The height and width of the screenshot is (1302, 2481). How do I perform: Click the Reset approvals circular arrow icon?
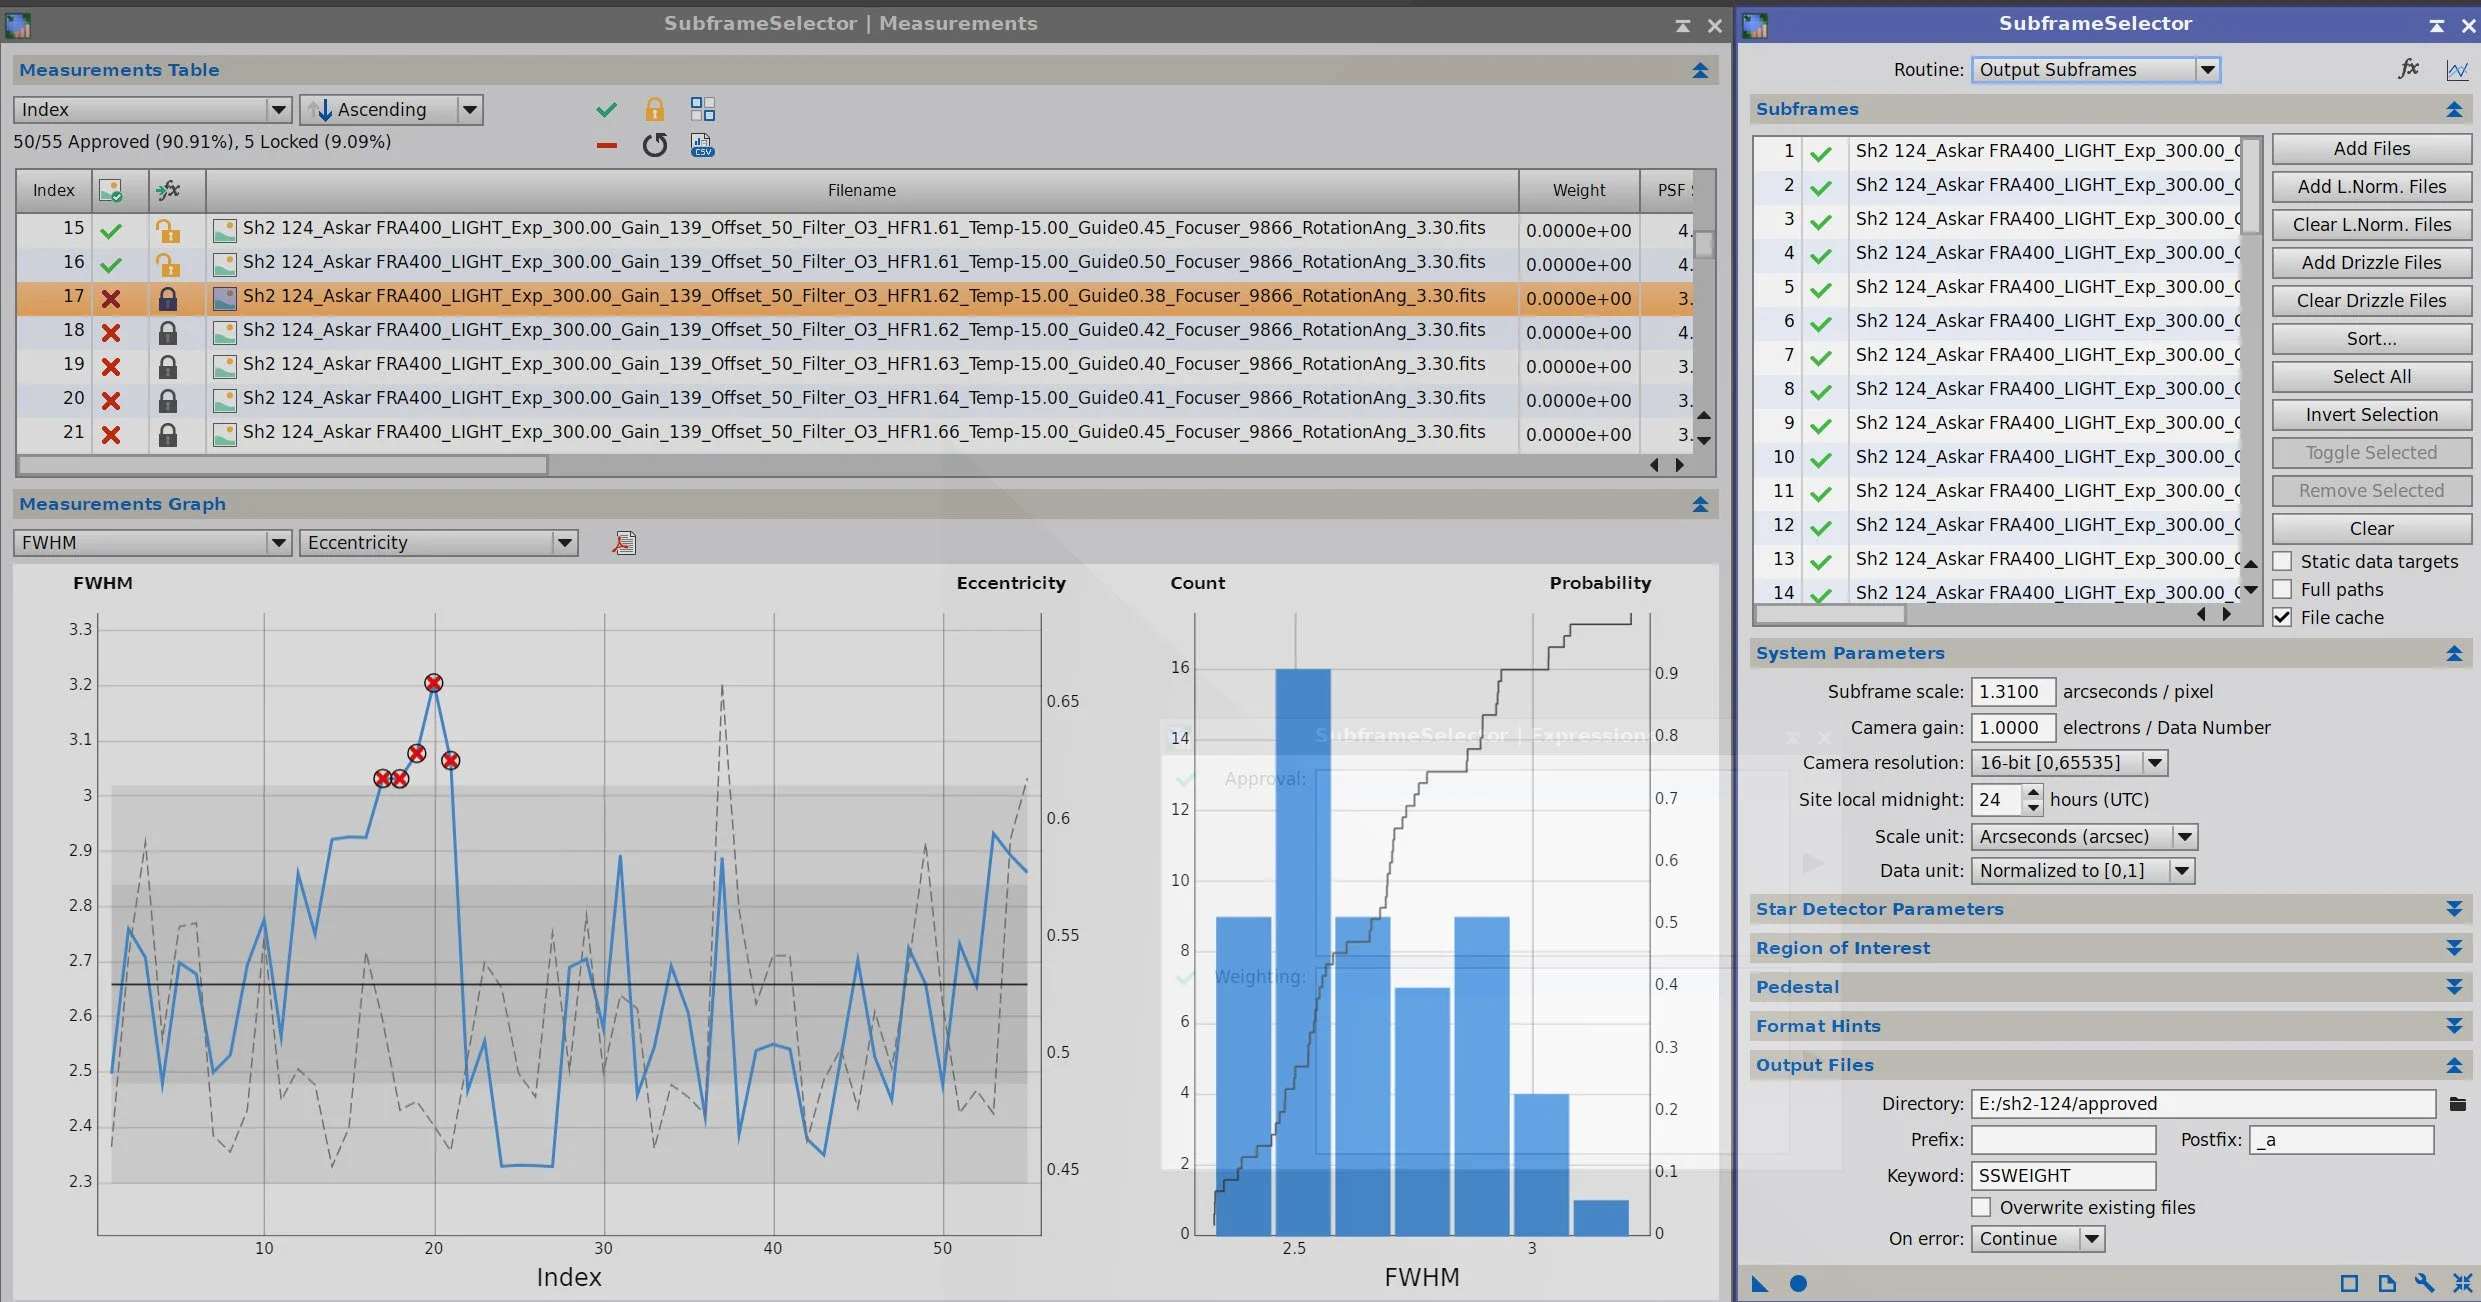(x=654, y=146)
